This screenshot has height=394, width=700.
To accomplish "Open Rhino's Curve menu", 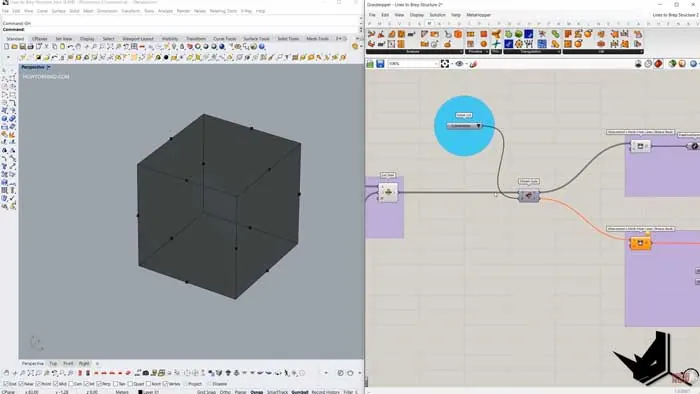I will click(x=42, y=11).
